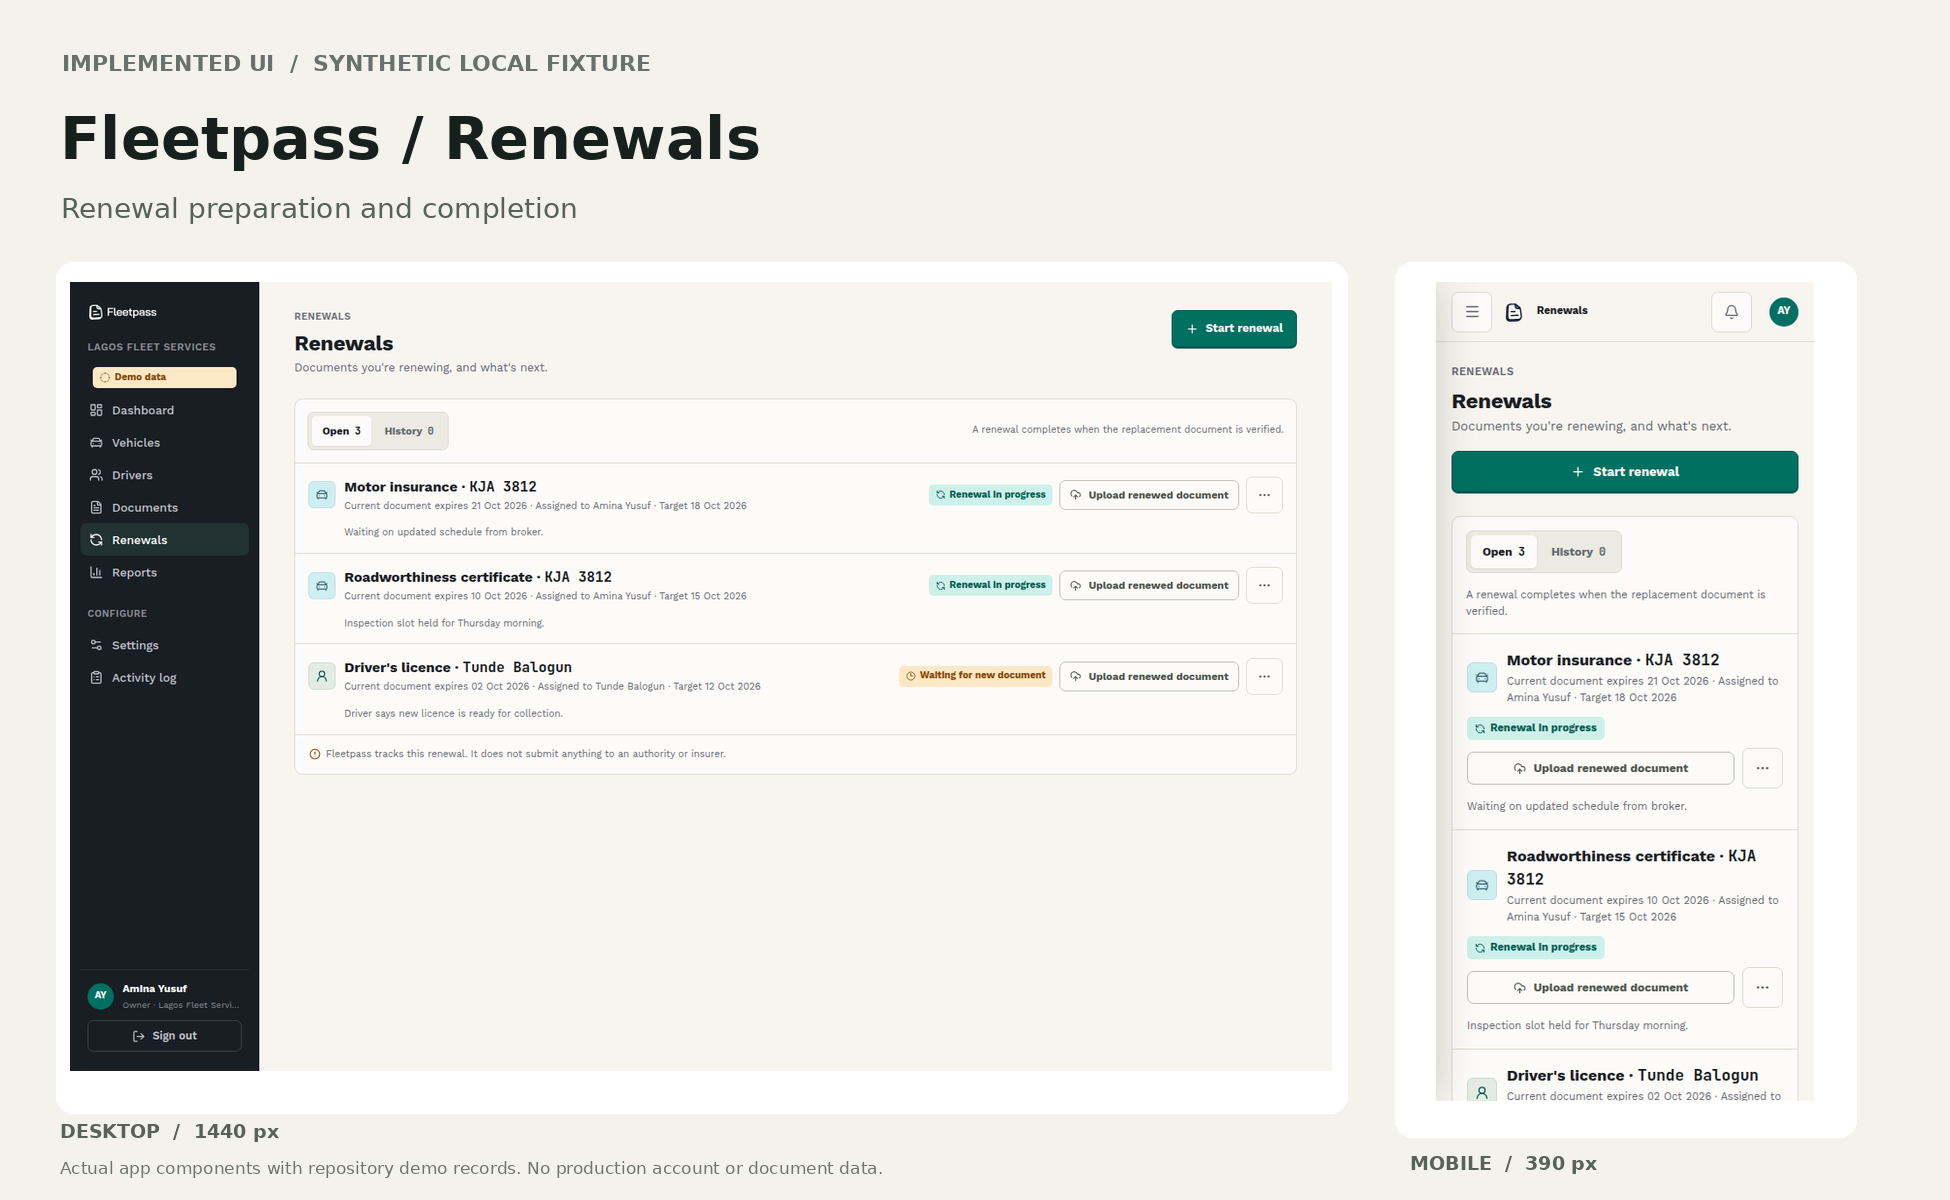The width and height of the screenshot is (1950, 1200).
Task: Click the Documents file icon in sidebar
Action: [96, 508]
